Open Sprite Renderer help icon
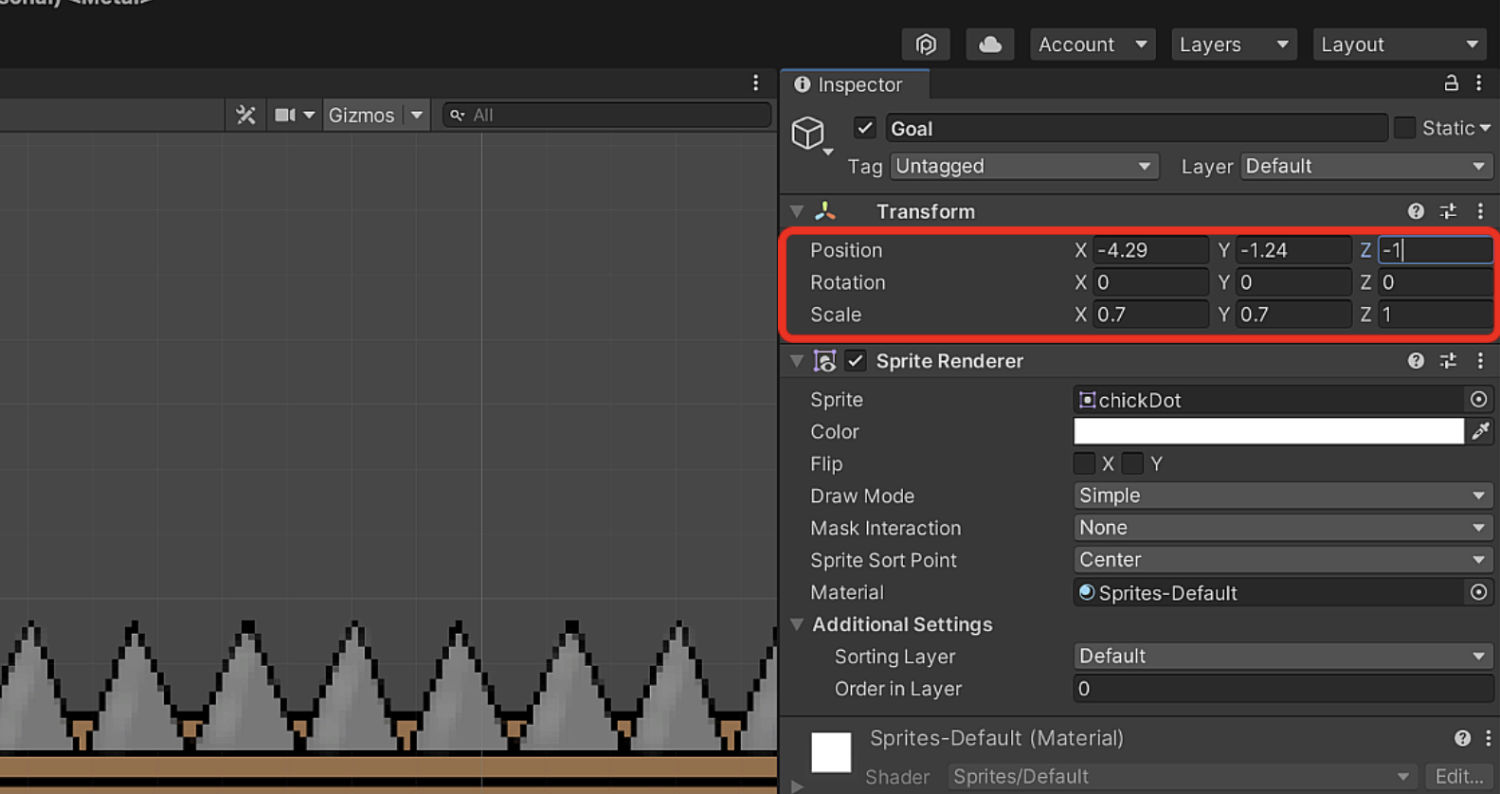Viewport: 1500px width, 794px height. [x=1416, y=361]
